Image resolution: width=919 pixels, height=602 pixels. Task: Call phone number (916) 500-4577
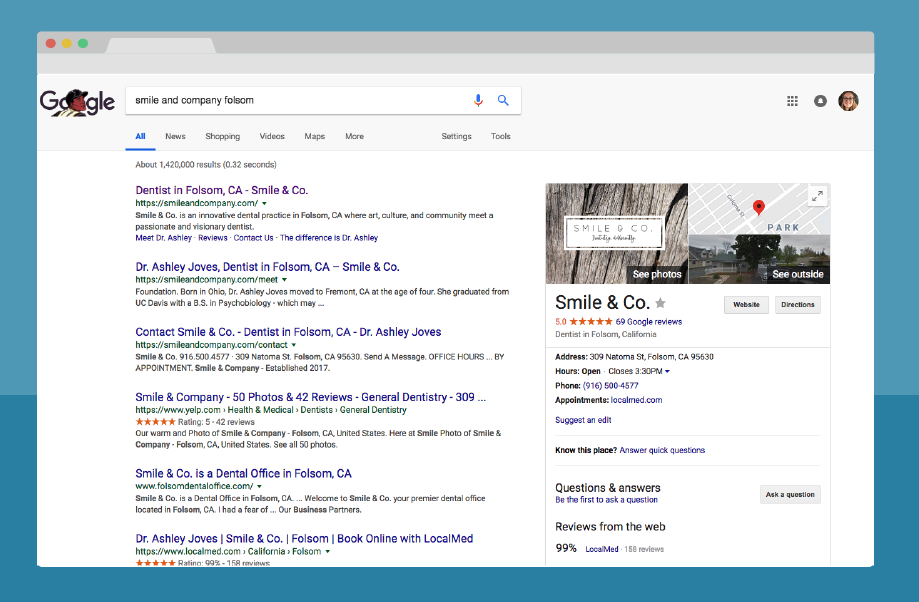(x=610, y=386)
